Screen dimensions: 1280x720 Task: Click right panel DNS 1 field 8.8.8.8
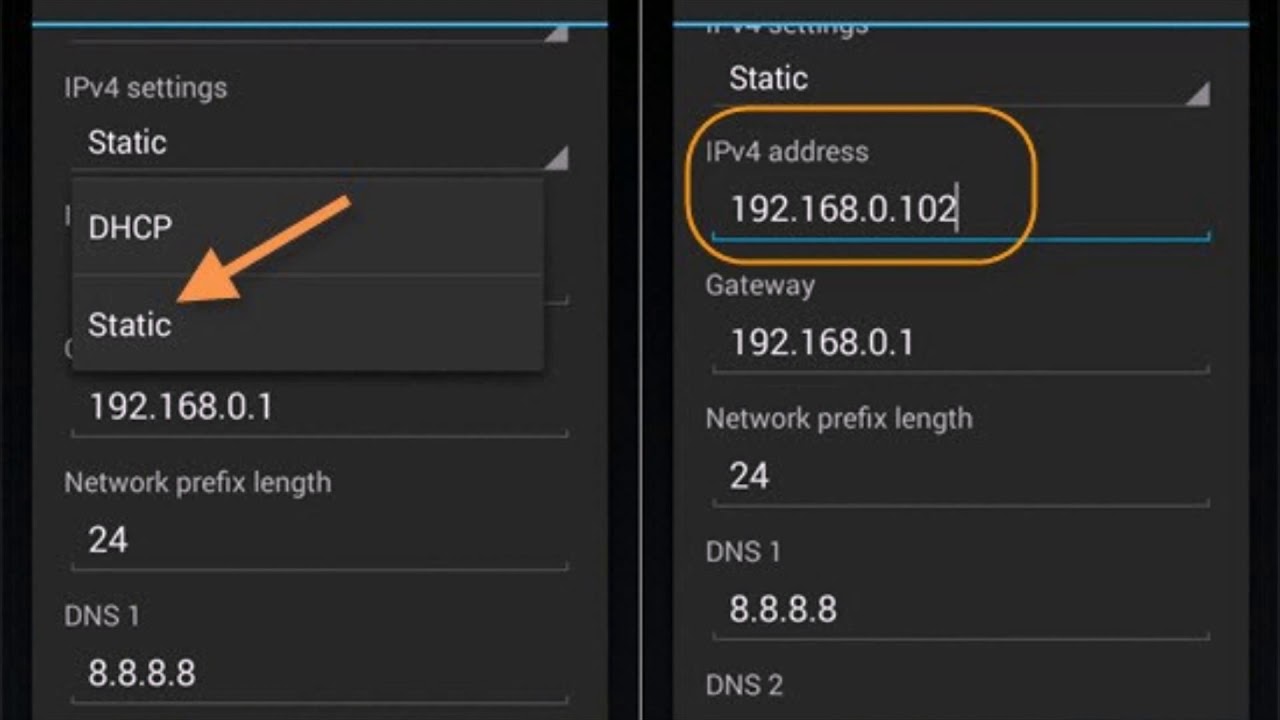click(x=960, y=609)
